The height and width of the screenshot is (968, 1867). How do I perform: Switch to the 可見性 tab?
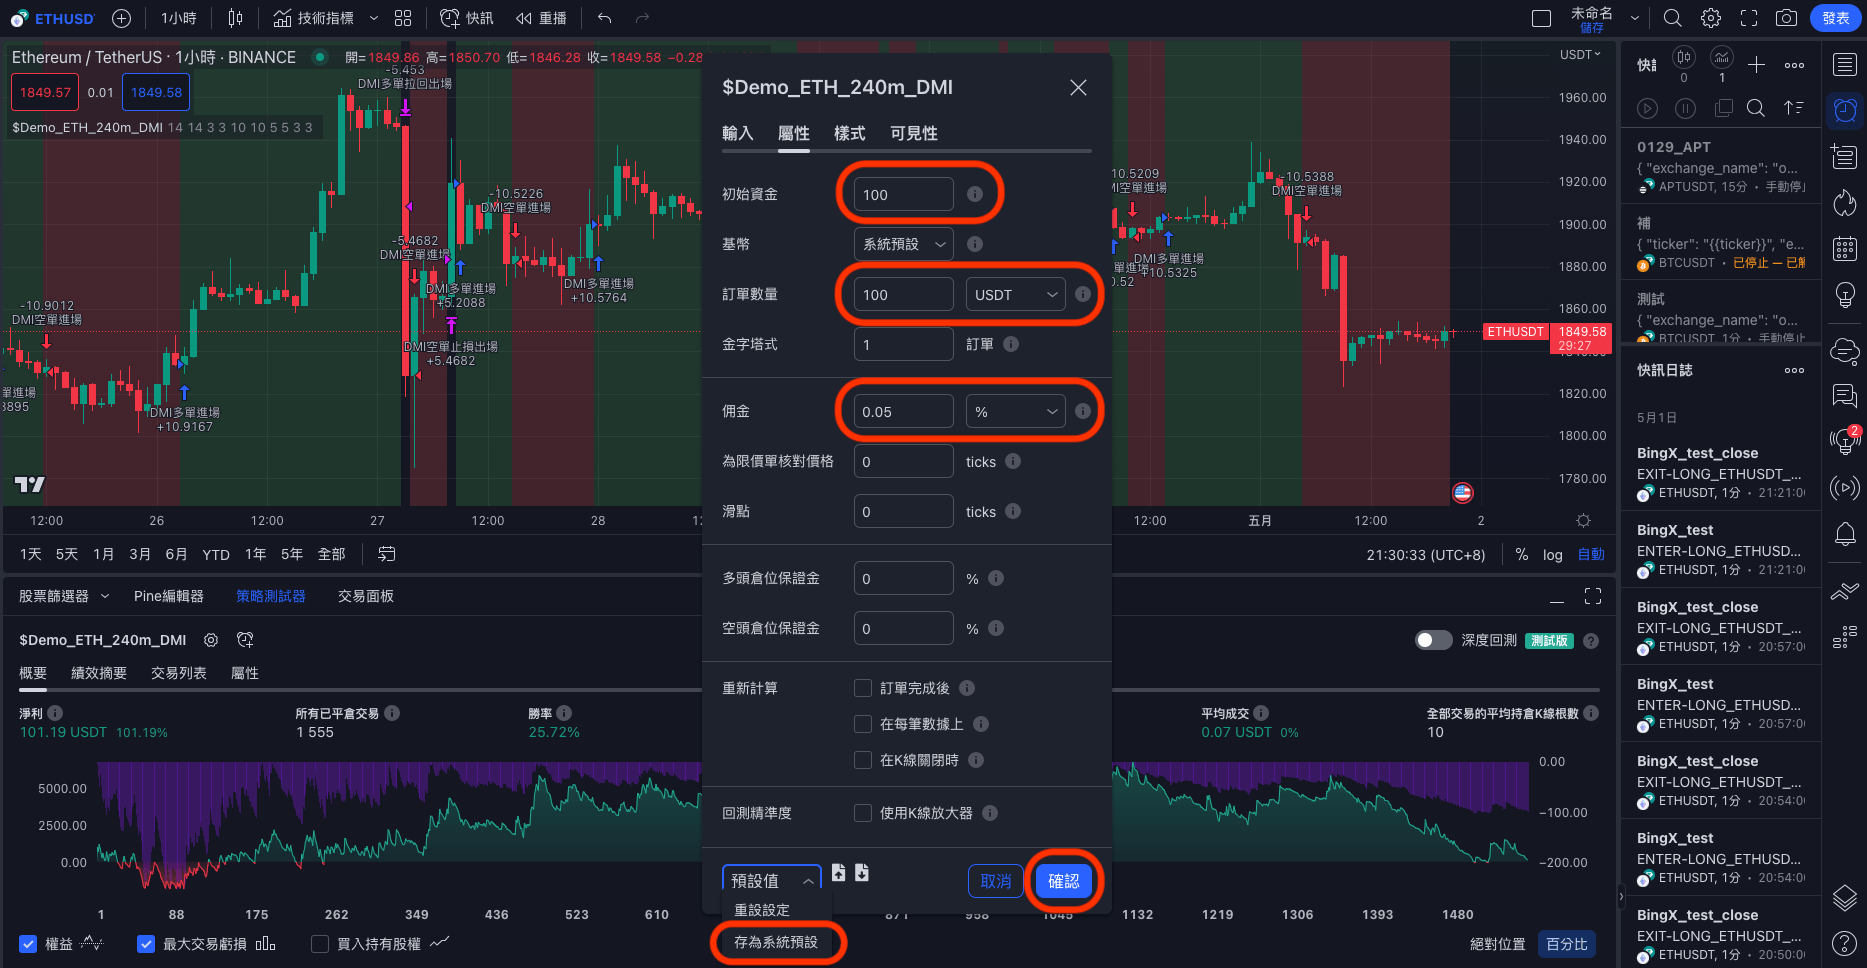pyautogui.click(x=914, y=133)
